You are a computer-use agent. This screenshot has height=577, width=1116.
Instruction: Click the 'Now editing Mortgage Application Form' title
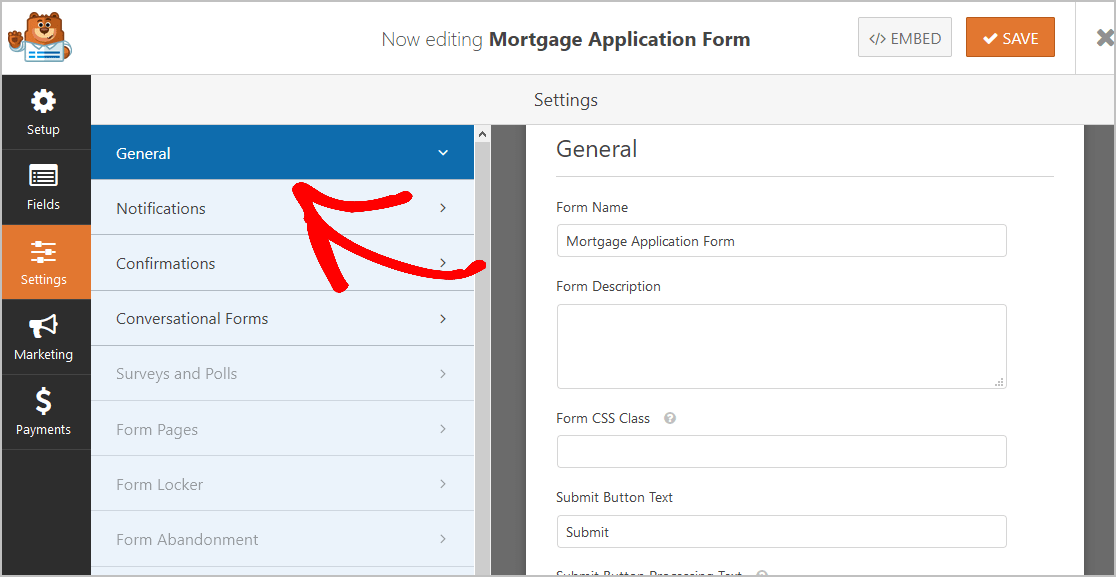pos(566,38)
